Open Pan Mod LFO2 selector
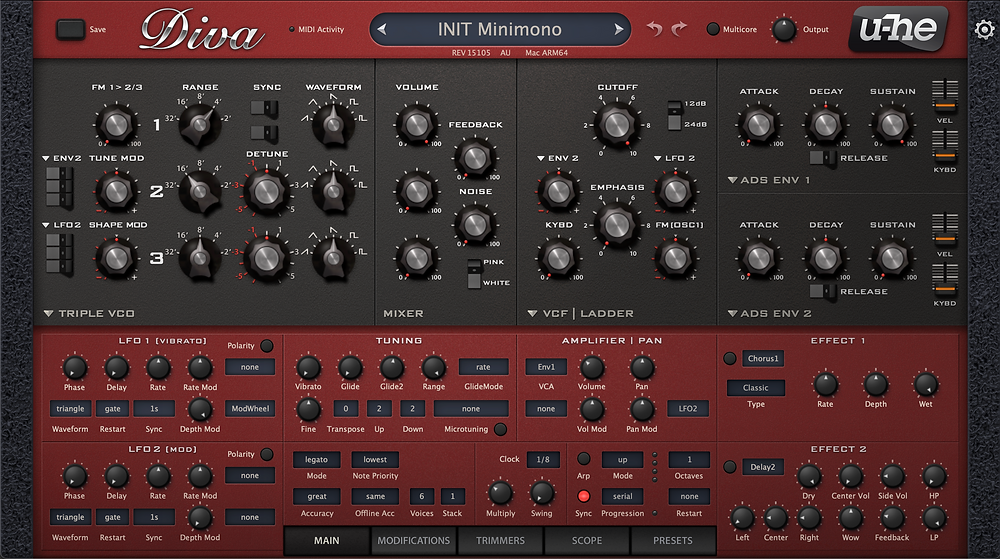 688,409
